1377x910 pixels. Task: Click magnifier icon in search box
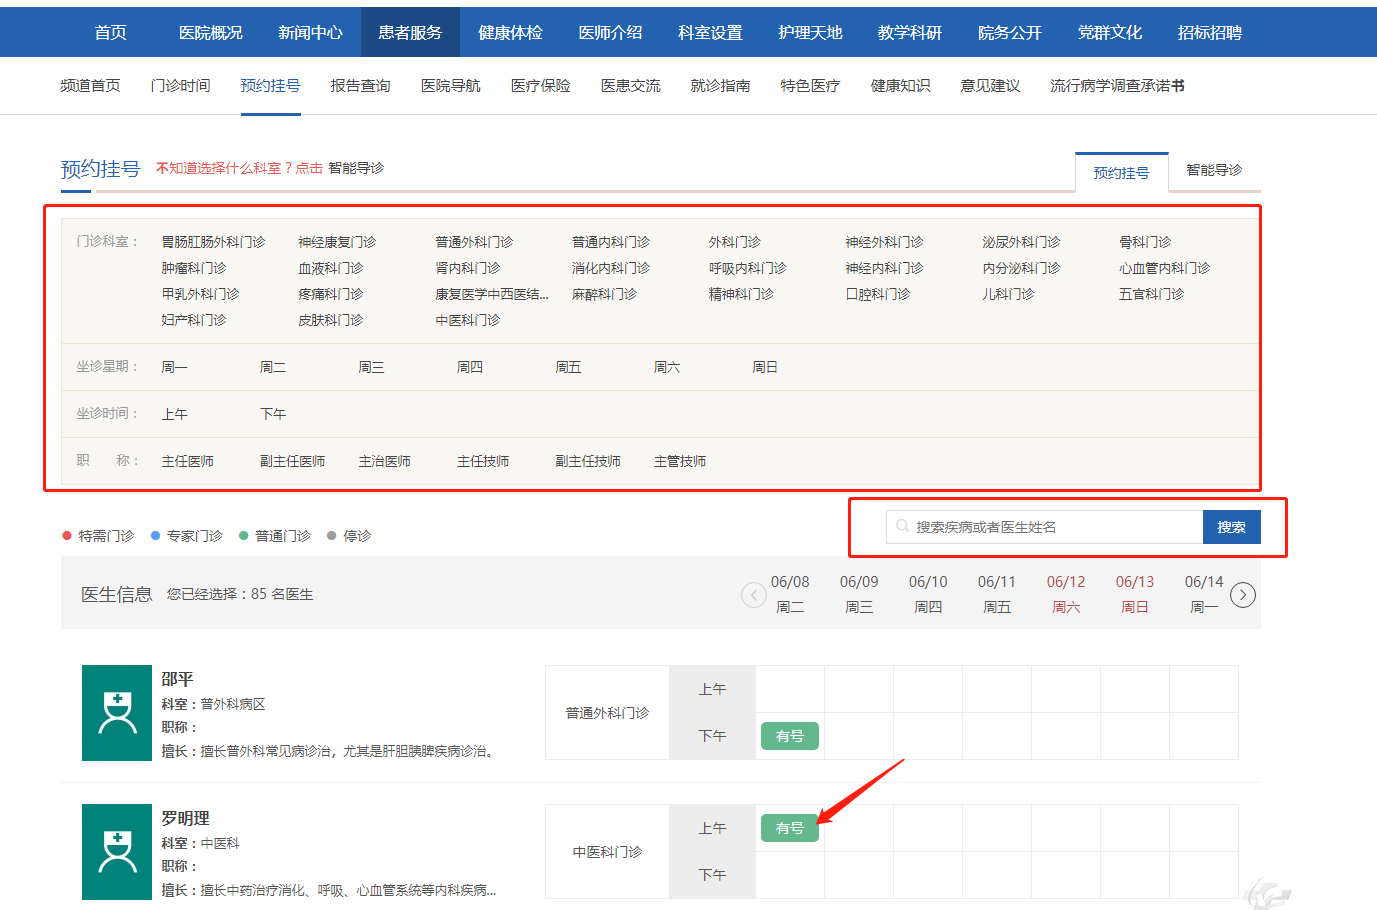tap(902, 526)
